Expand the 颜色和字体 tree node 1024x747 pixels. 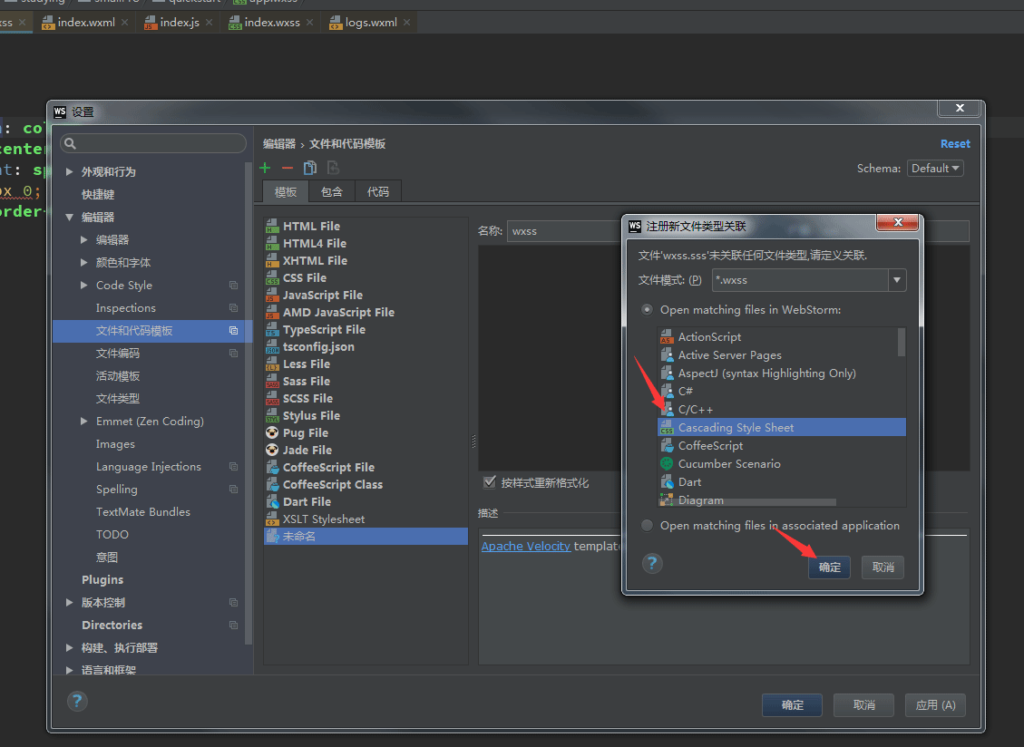click(84, 262)
